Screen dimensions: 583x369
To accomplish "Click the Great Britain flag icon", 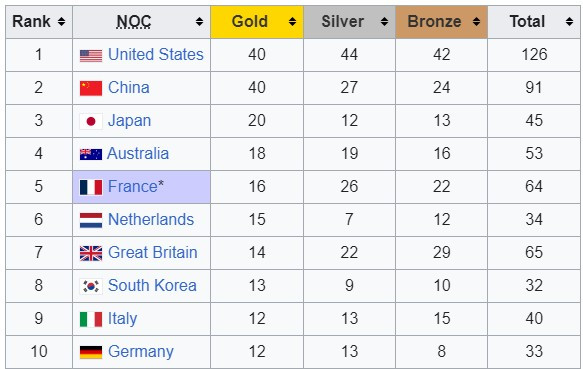I will tap(91, 253).
